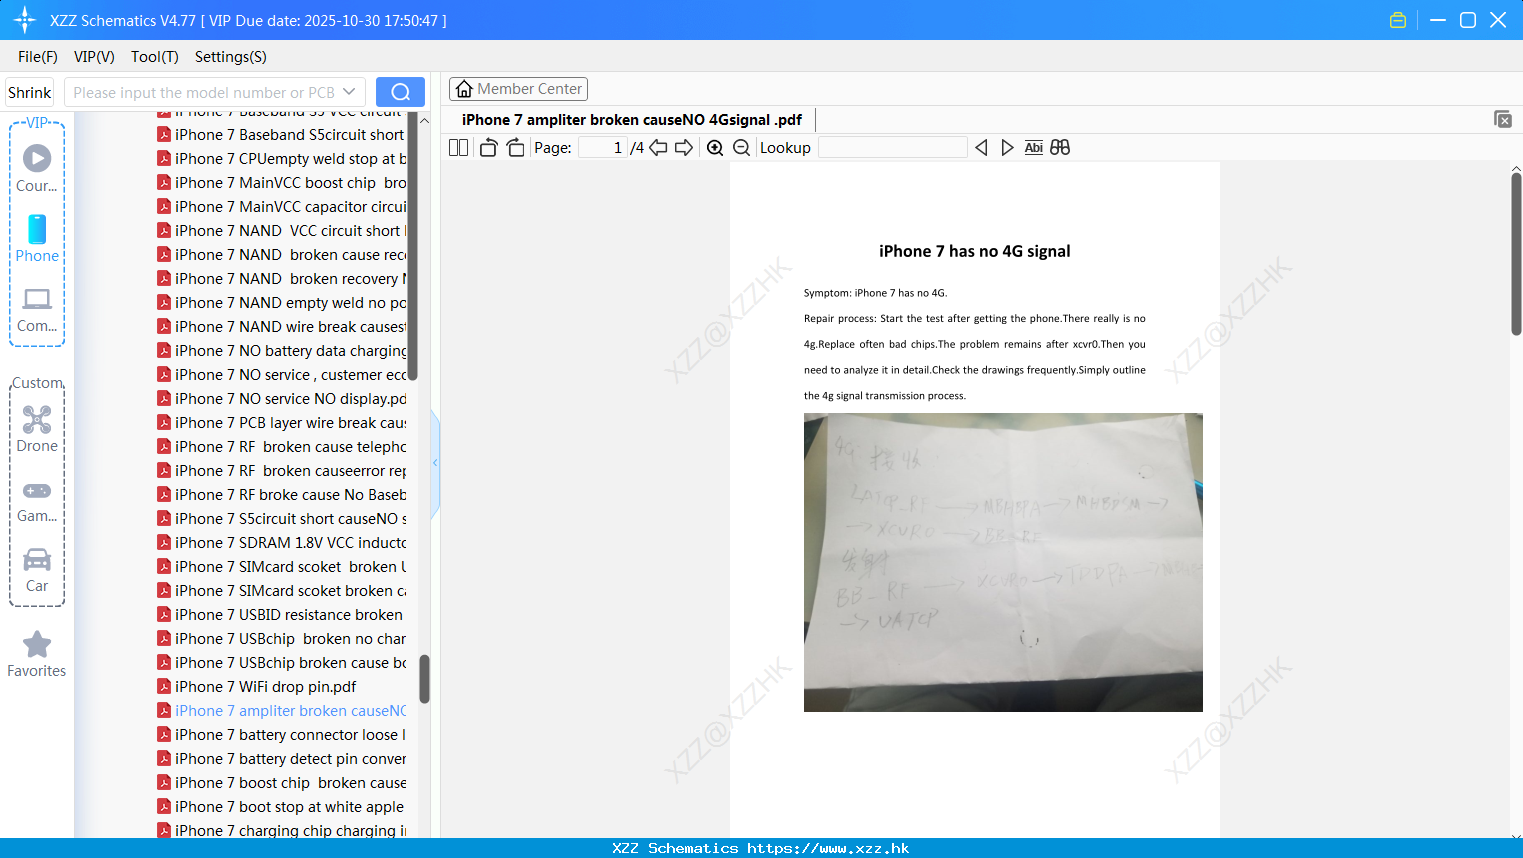Viewport: 1523px width, 858px height.
Task: Select the Computer category in sidebar
Action: [37, 310]
